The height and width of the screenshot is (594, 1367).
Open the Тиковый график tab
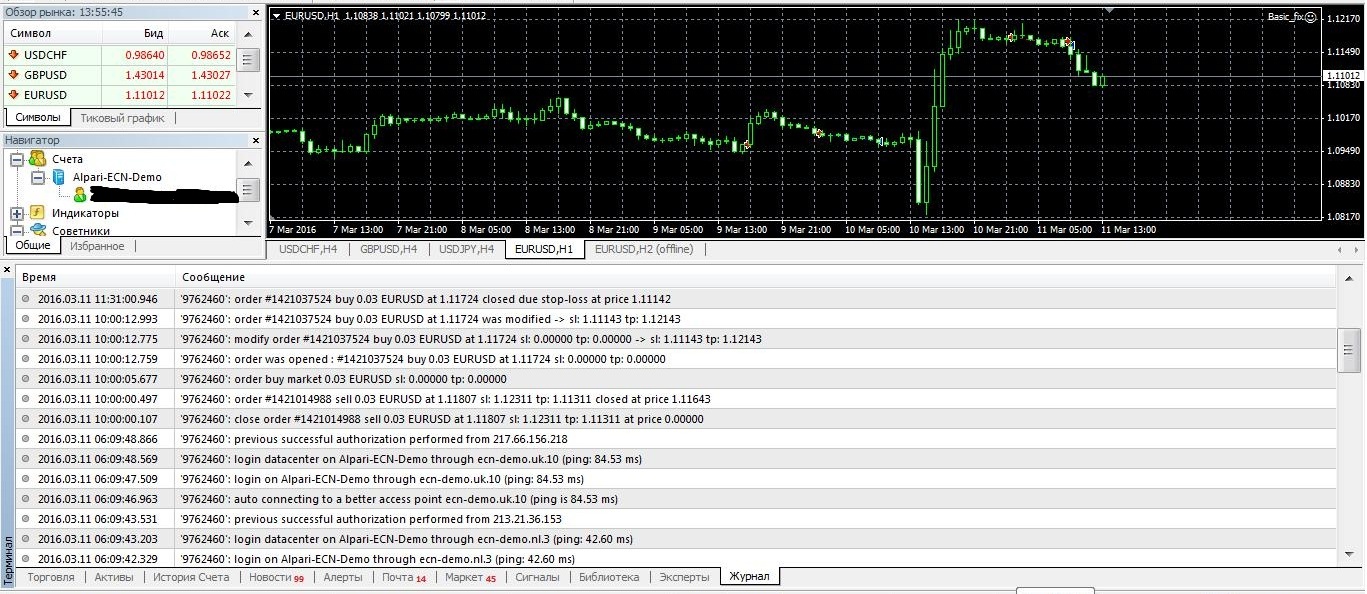[x=122, y=118]
